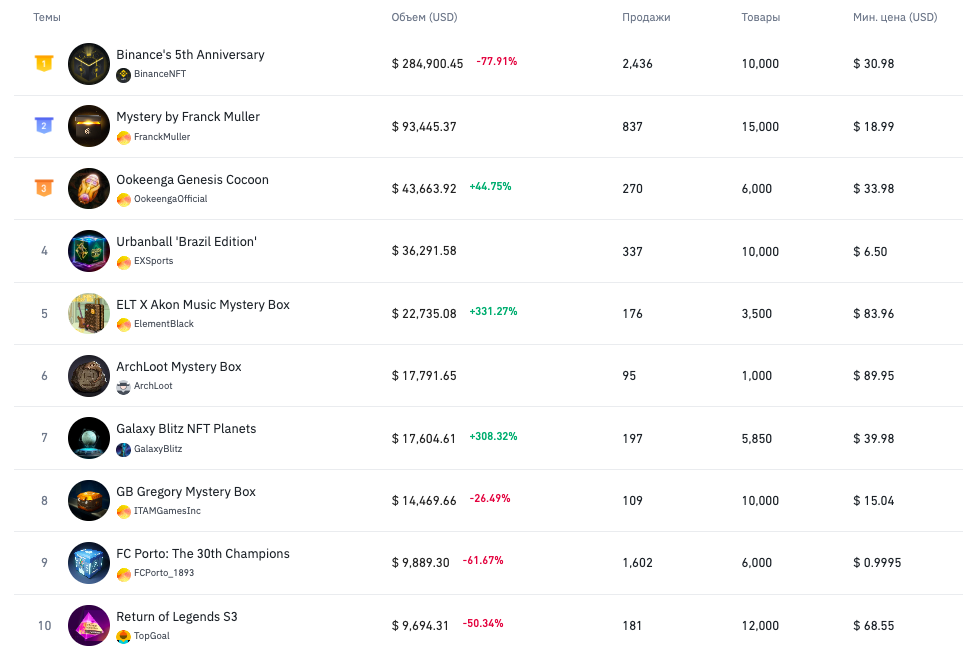The image size is (963, 653).
Task: Open ArchLoot Mystery Box title link
Action: click(x=179, y=367)
